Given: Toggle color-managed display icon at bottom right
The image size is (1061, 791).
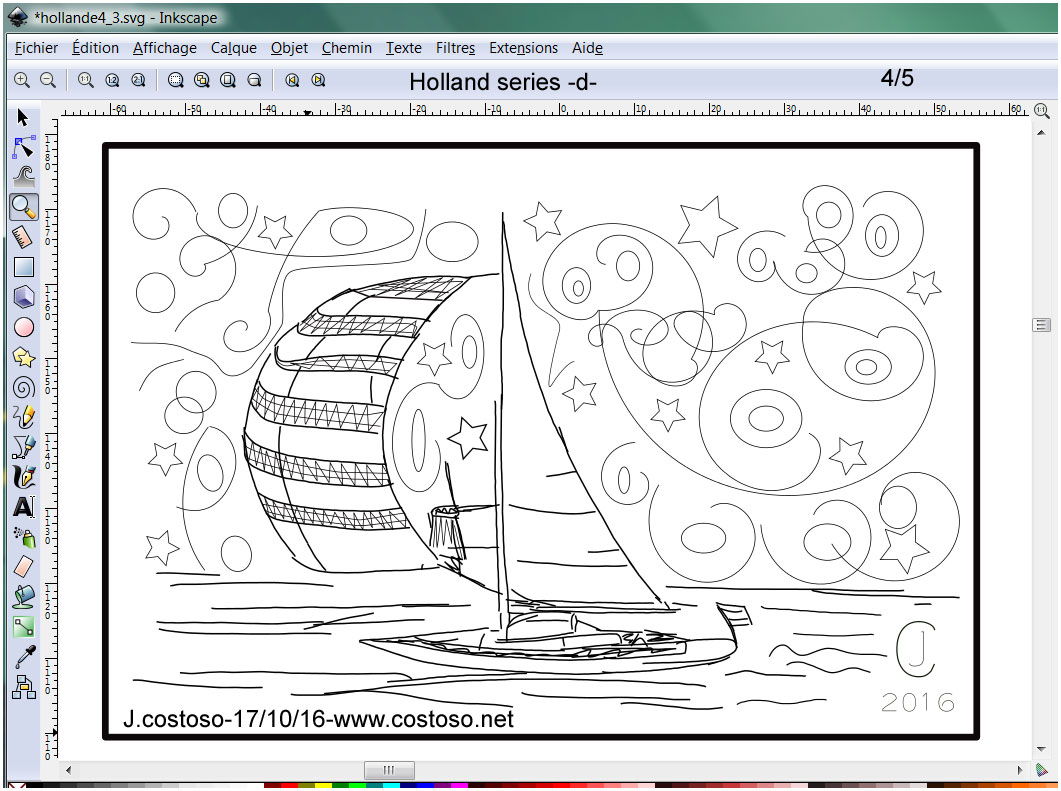Looking at the screenshot, I should 1041,769.
